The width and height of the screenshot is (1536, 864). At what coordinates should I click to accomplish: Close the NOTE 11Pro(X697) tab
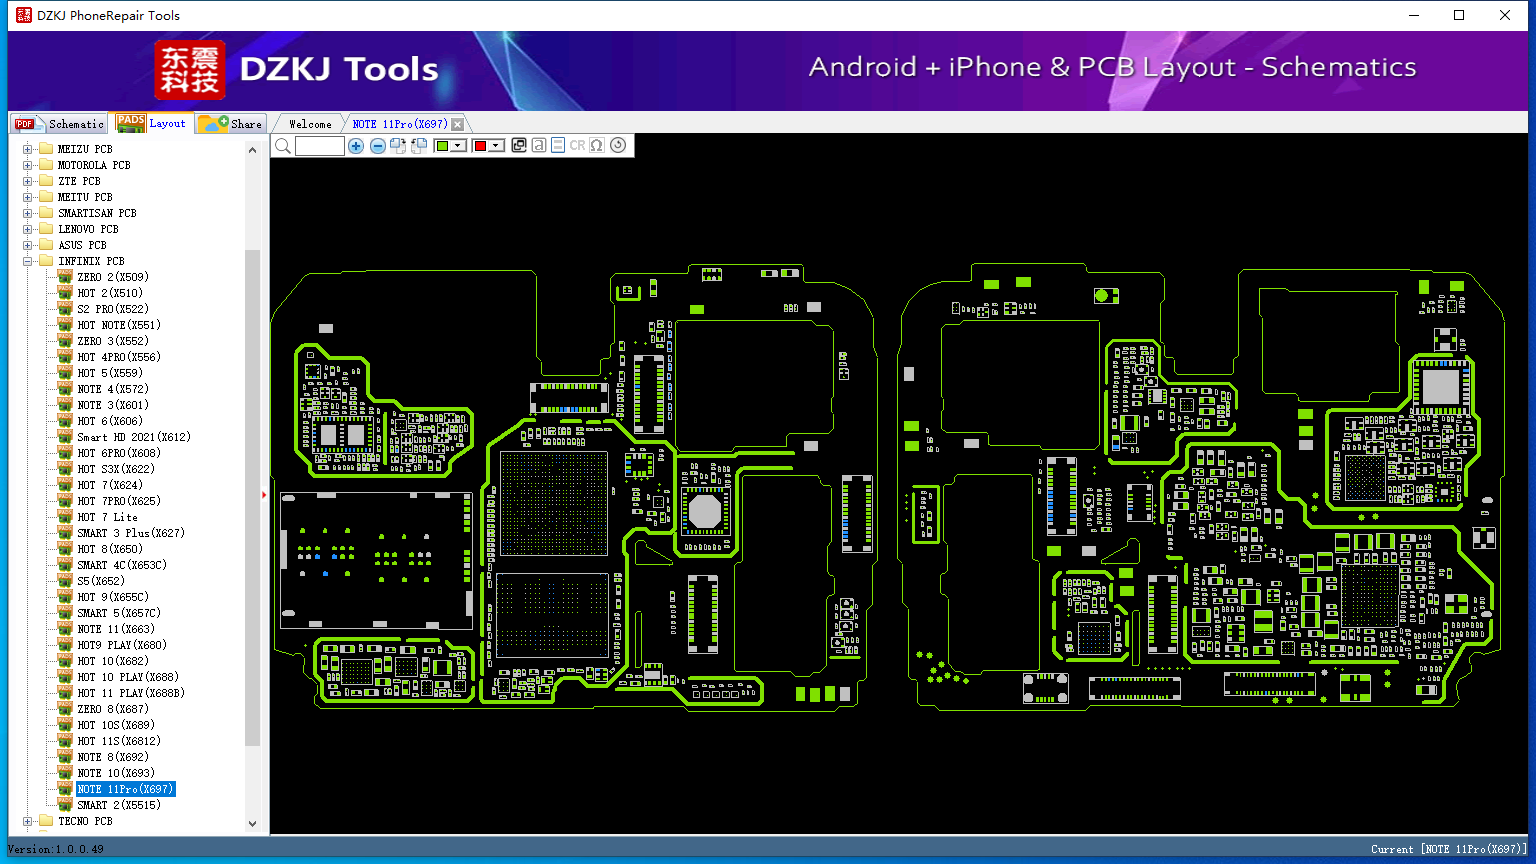pos(458,123)
